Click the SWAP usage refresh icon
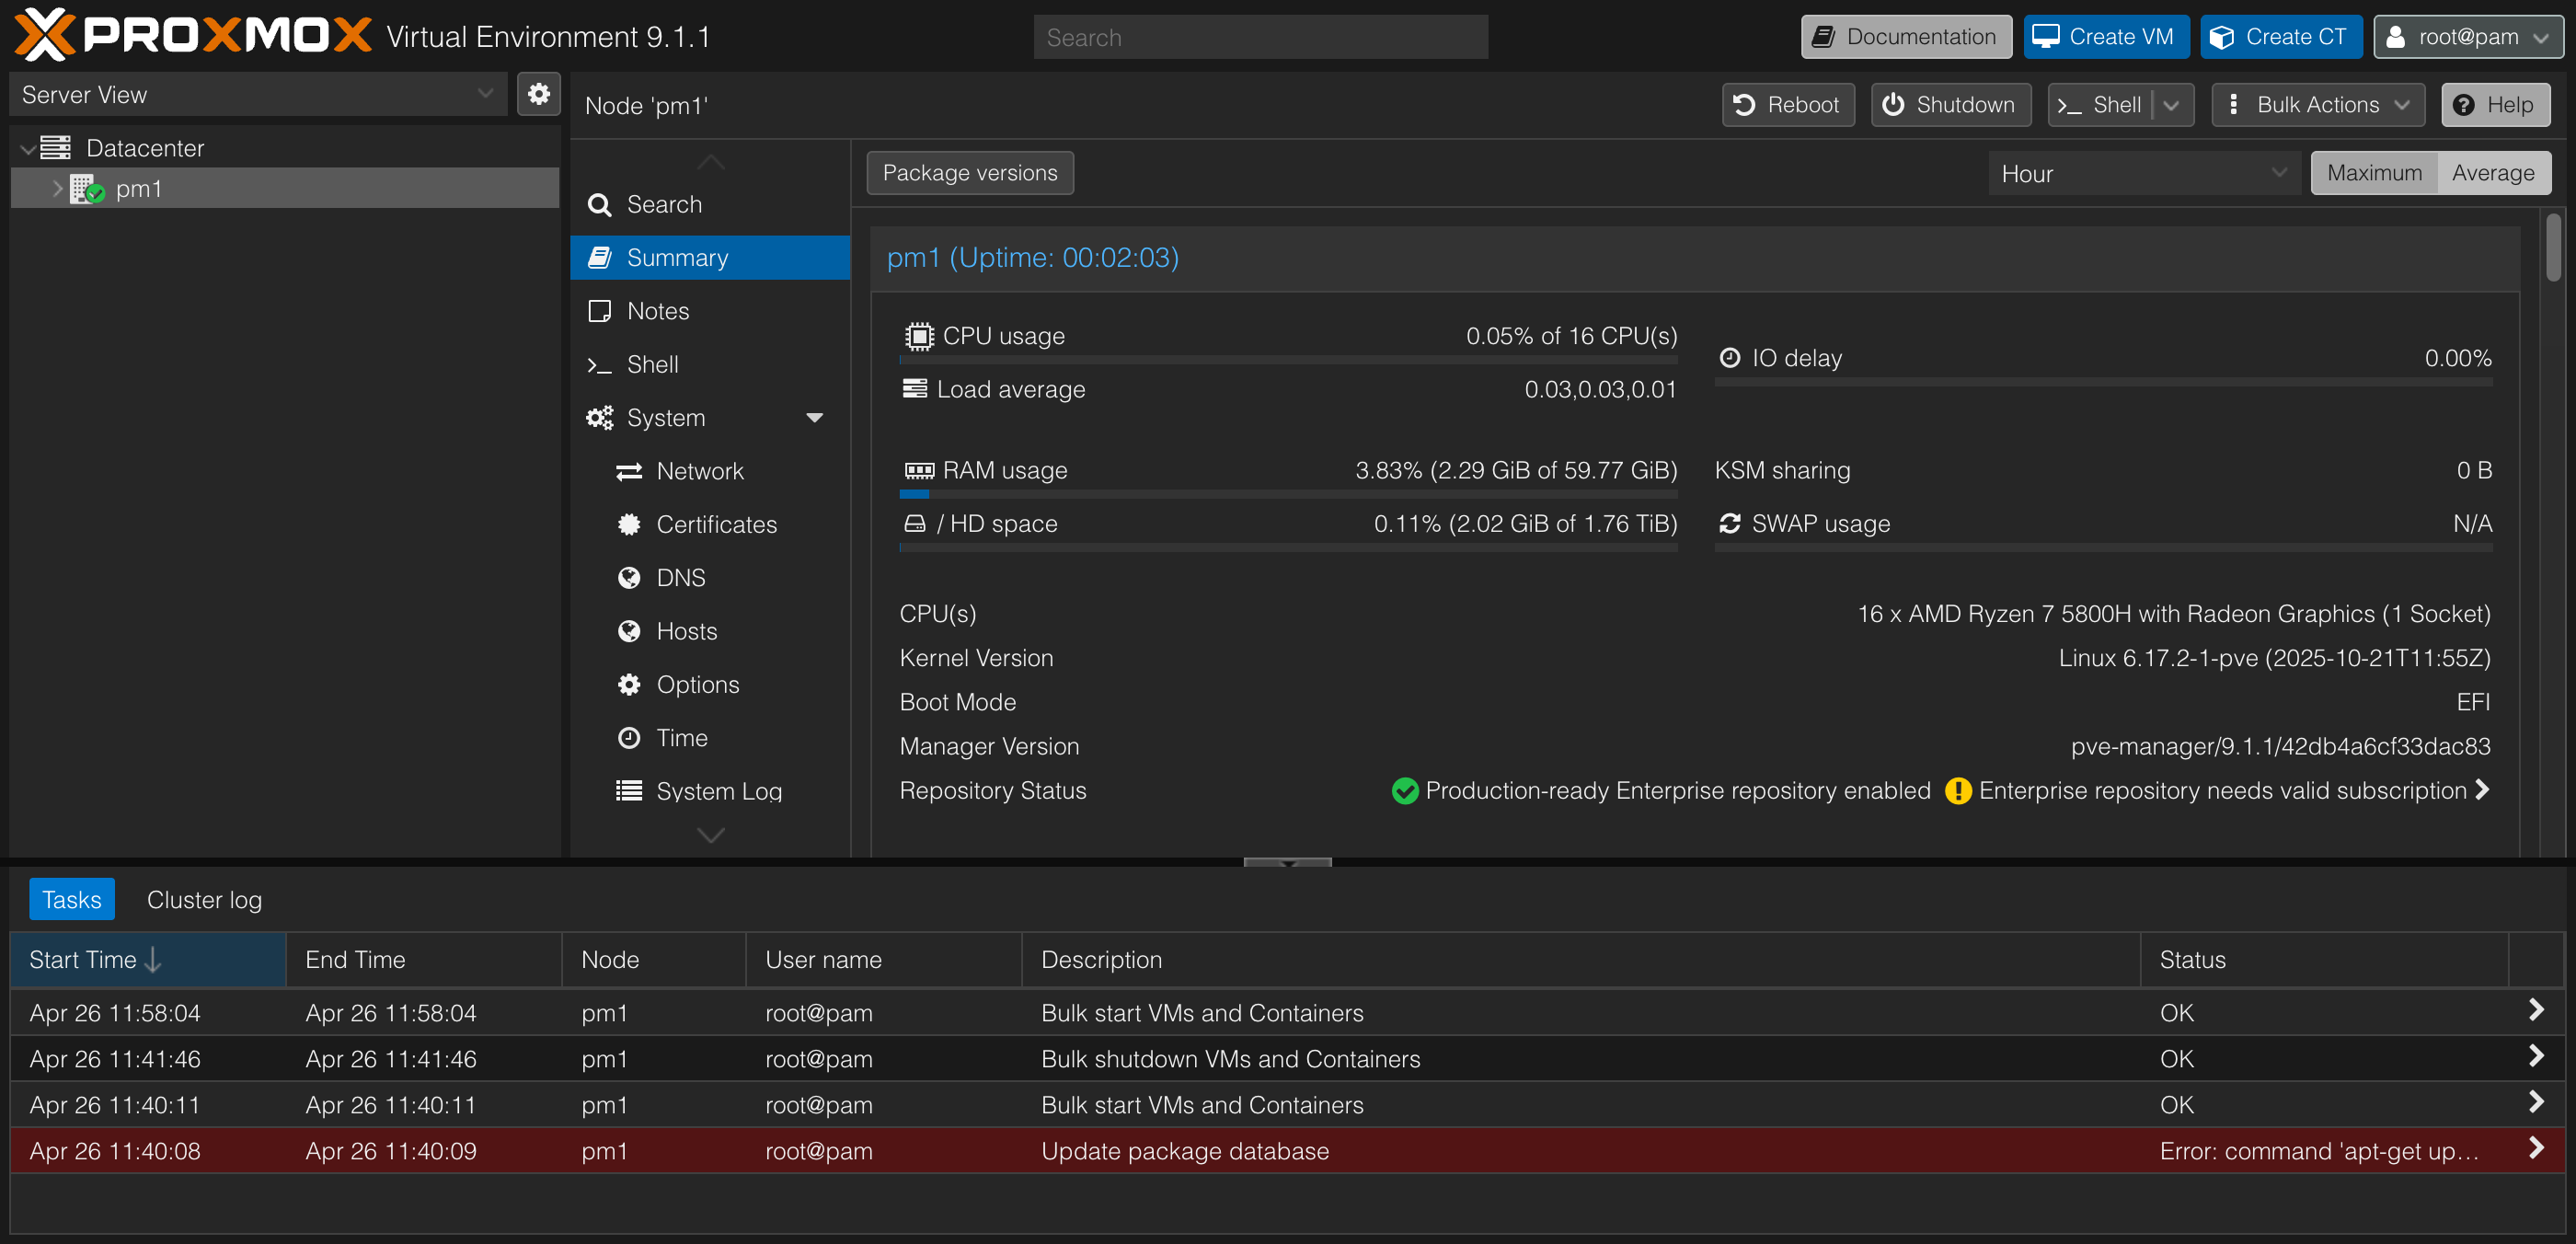Viewport: 2576px width, 1244px height. coord(1729,523)
